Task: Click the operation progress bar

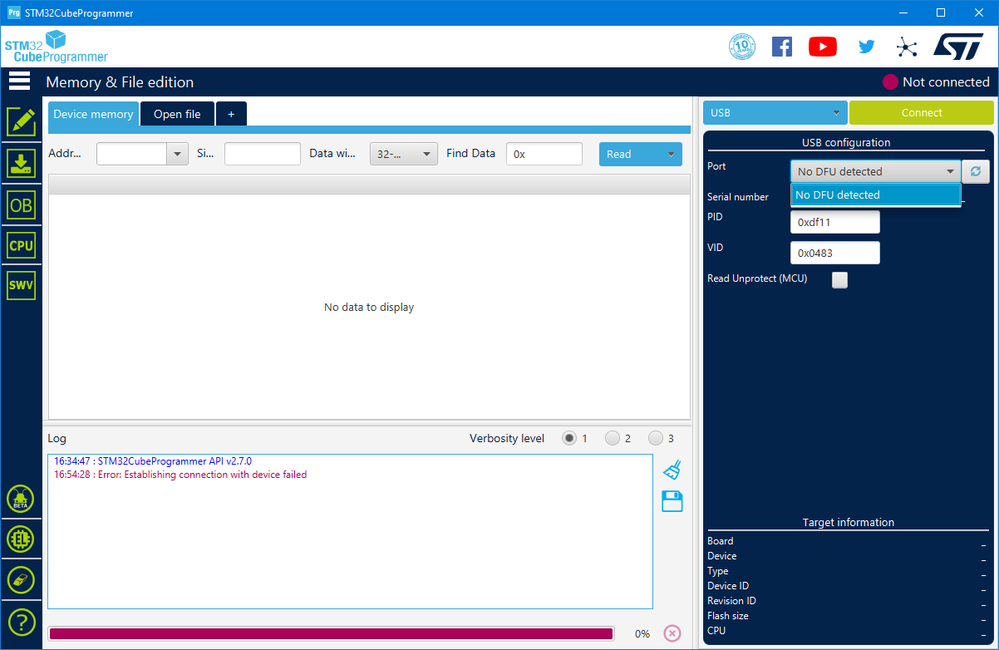Action: (x=331, y=633)
